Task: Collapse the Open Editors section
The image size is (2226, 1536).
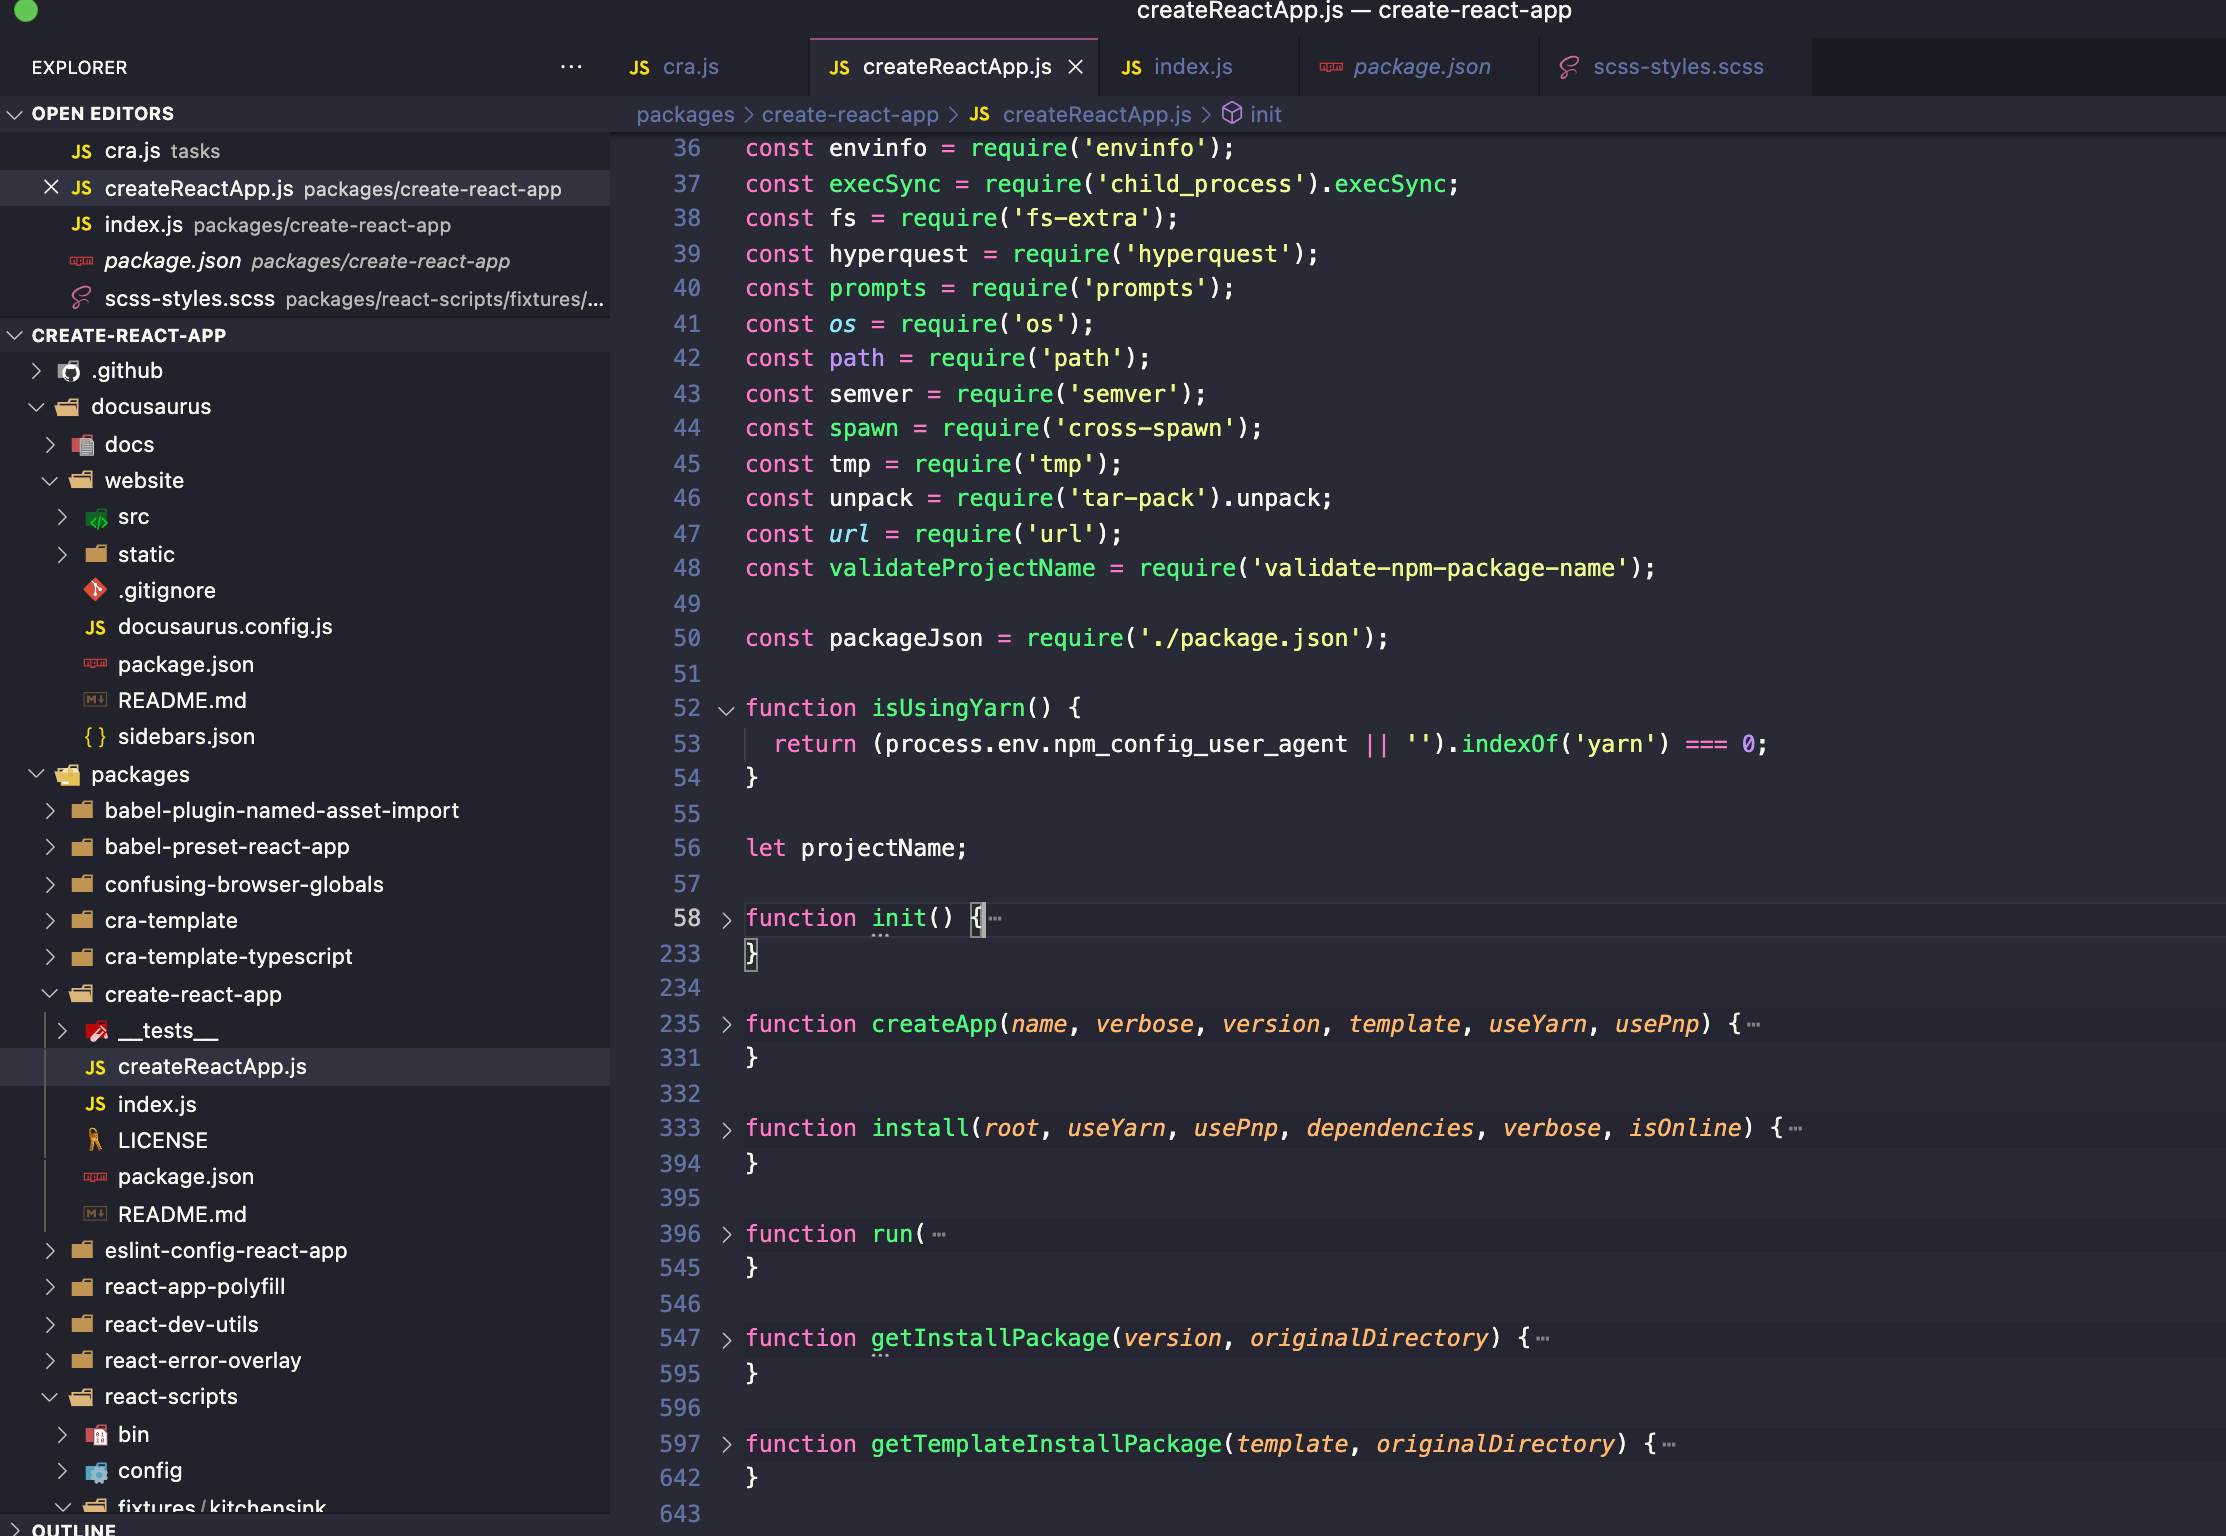Action: pyautogui.click(x=15, y=114)
